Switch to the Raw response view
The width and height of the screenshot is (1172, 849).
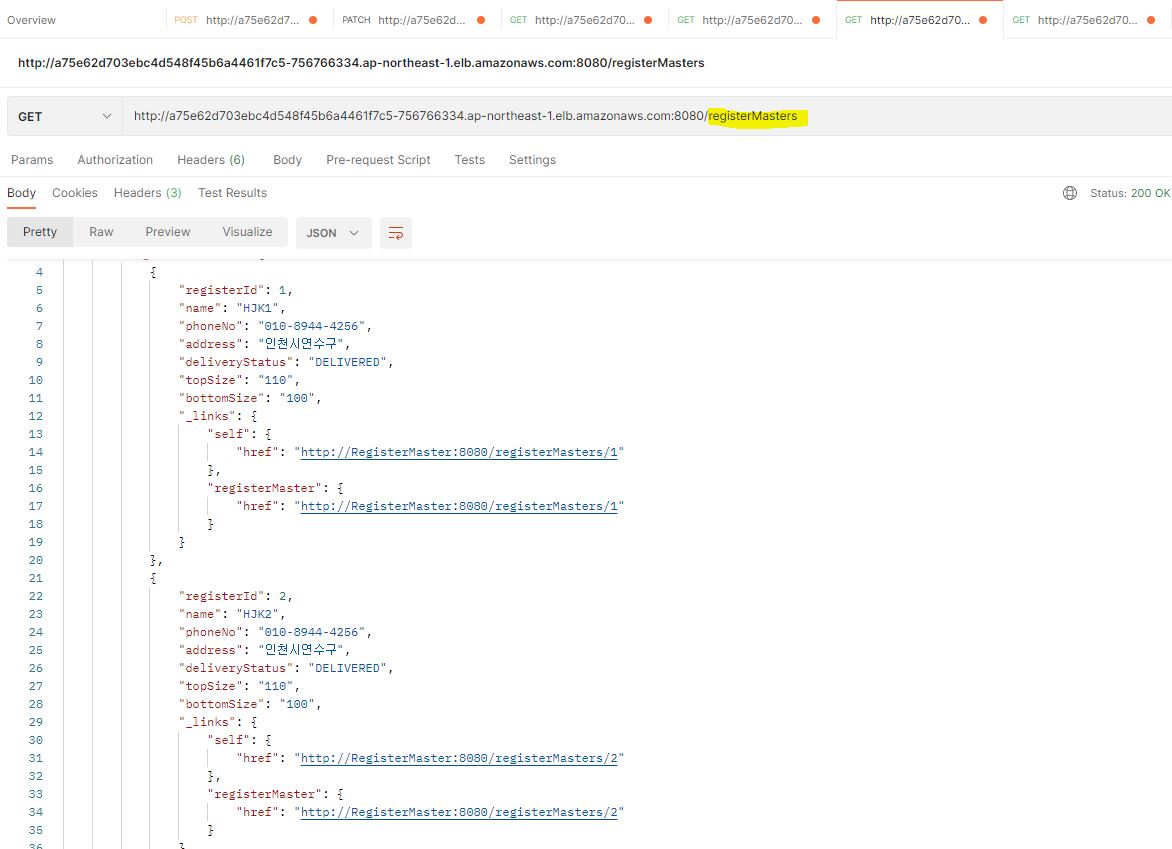(x=101, y=231)
